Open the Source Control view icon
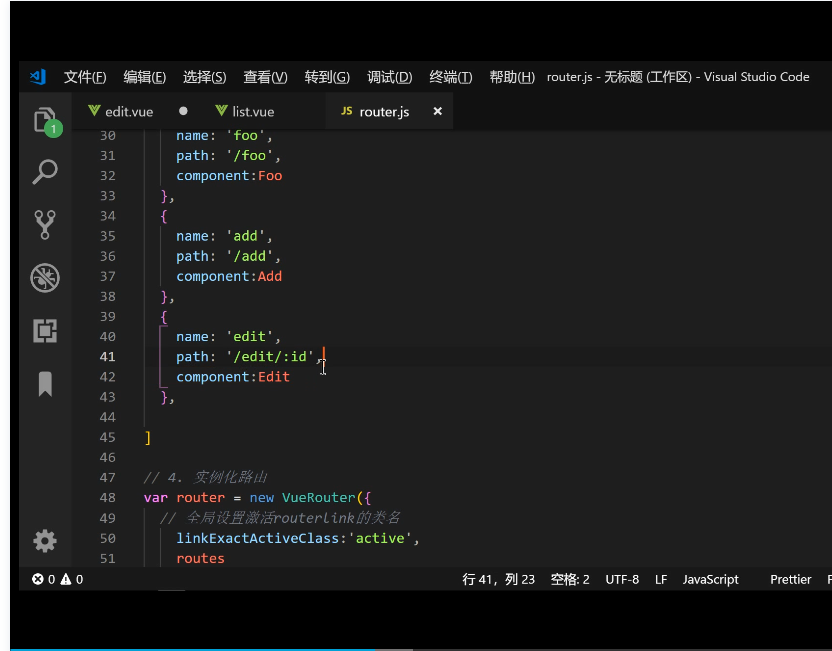Screen dimensions: 832x651 coord(45,224)
